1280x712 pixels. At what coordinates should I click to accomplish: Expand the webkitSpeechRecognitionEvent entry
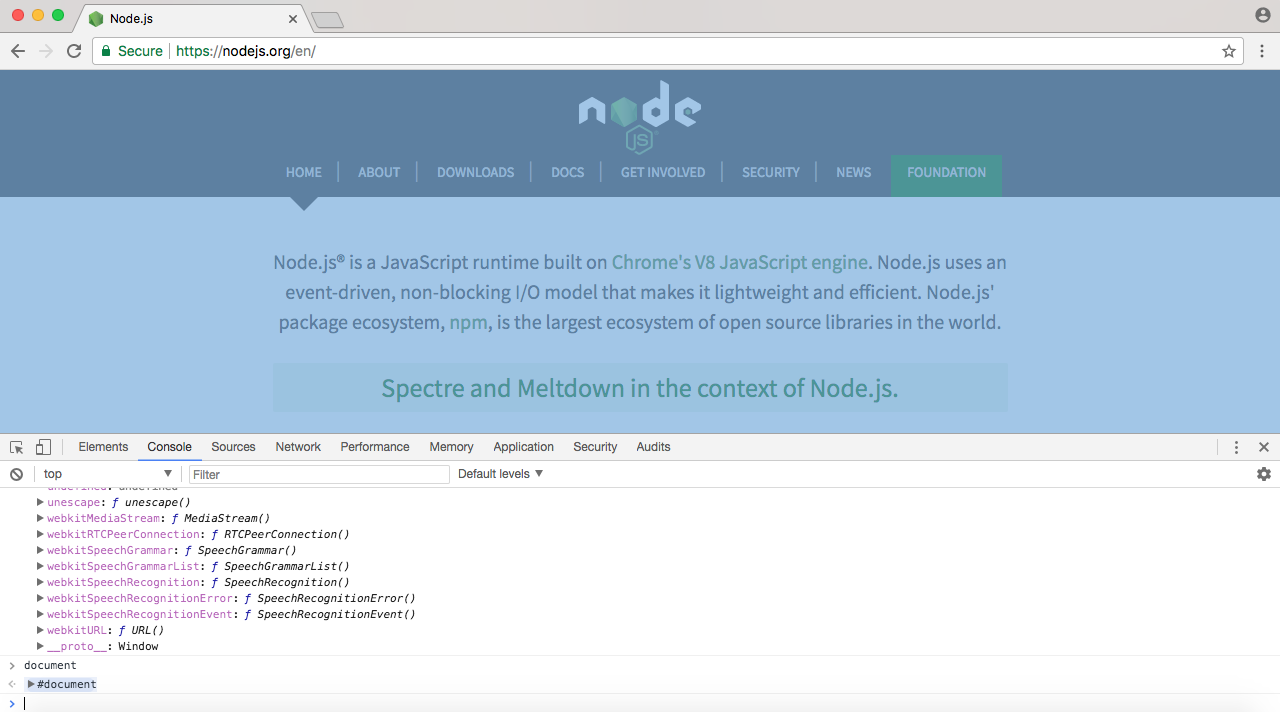[x=41, y=614]
